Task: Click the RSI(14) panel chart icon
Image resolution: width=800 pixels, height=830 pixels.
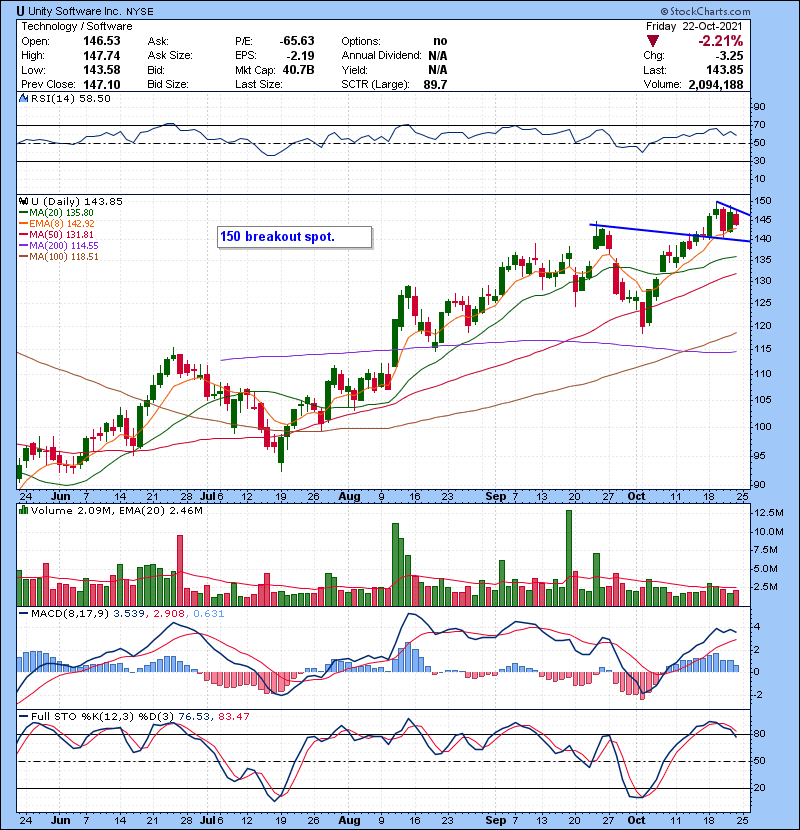Action: click(23, 98)
